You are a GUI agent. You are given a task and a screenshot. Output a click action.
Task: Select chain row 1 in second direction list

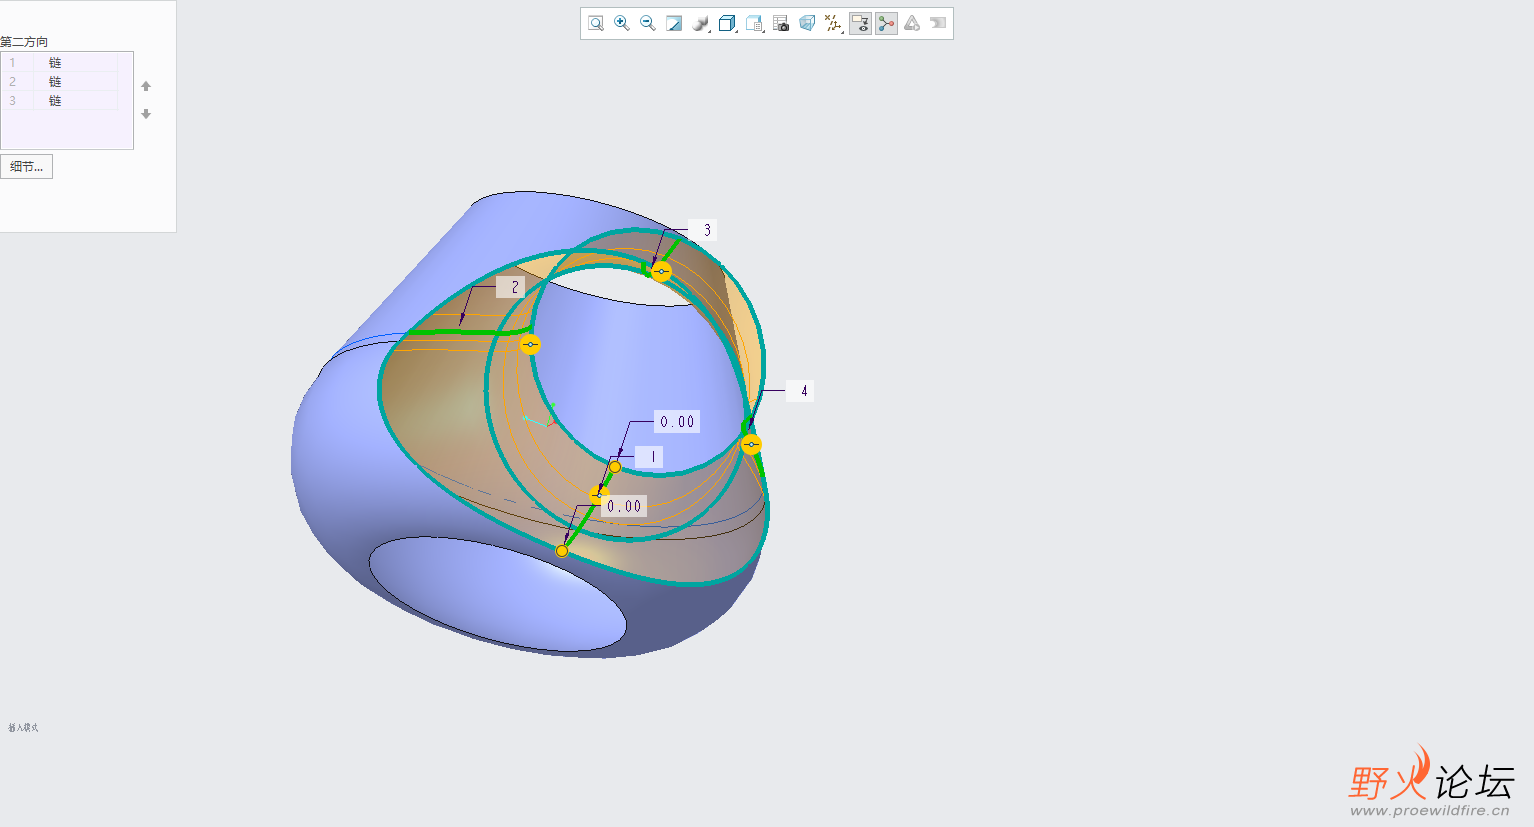60,62
